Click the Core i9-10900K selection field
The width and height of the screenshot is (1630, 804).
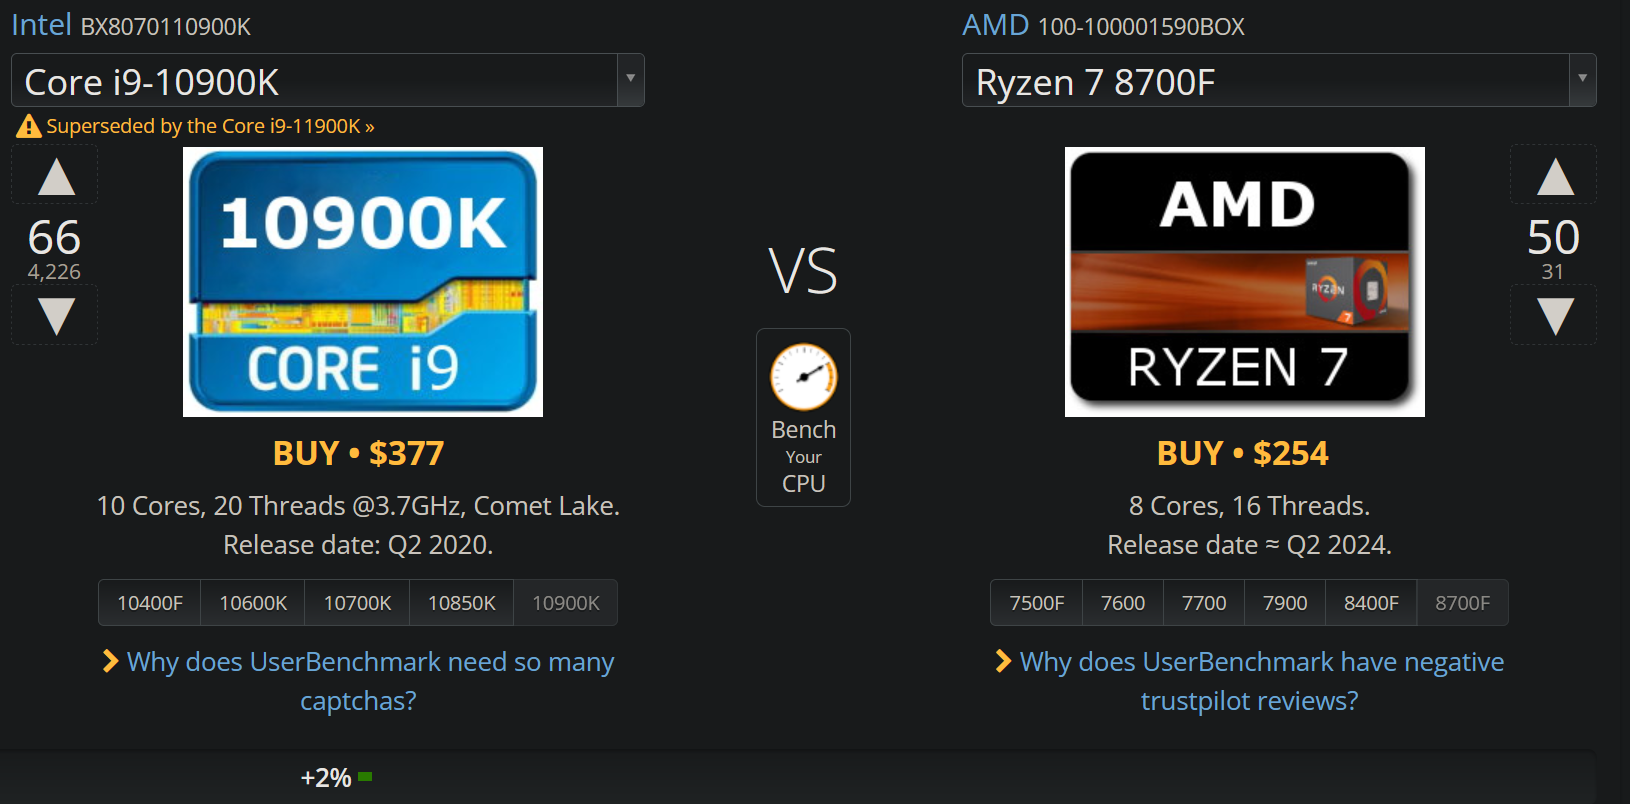coord(328,80)
